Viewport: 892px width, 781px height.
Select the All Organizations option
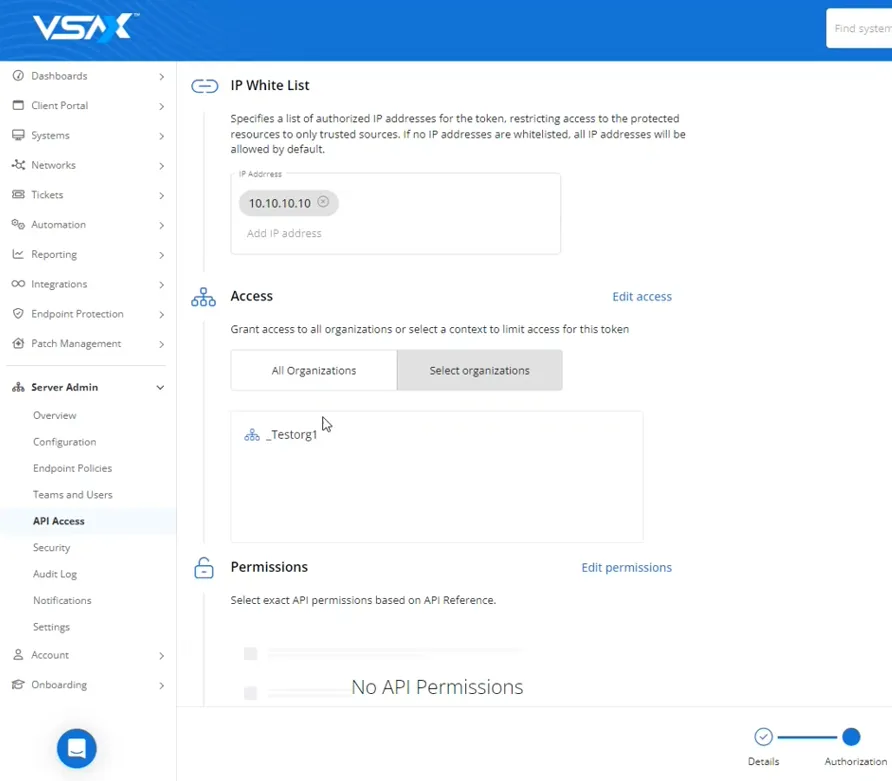314,370
